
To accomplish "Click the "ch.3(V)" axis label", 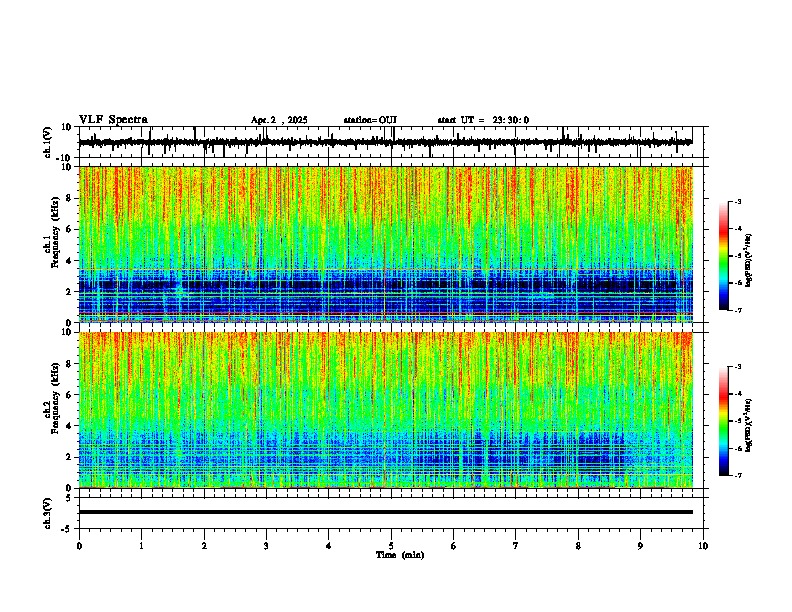I will coord(48,513).
